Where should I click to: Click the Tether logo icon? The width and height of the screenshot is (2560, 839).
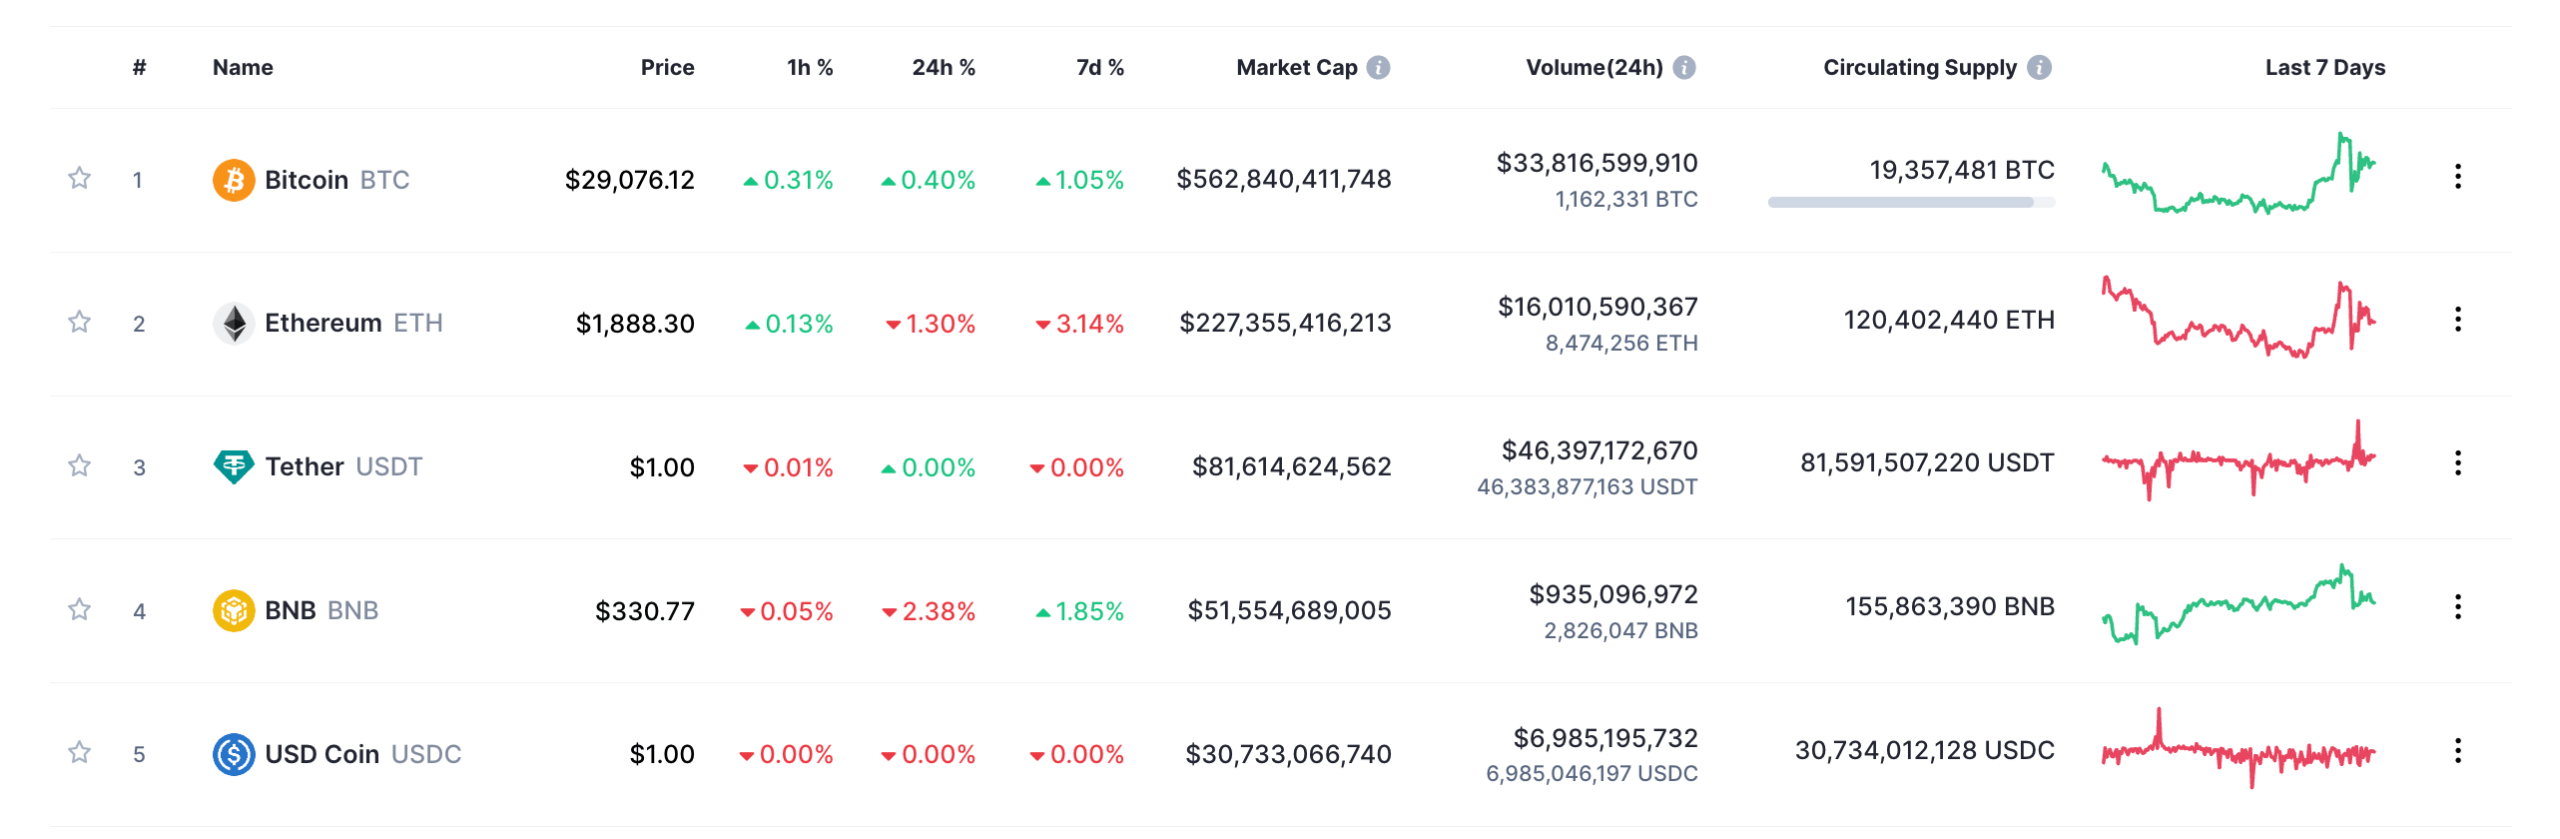pyautogui.click(x=233, y=466)
